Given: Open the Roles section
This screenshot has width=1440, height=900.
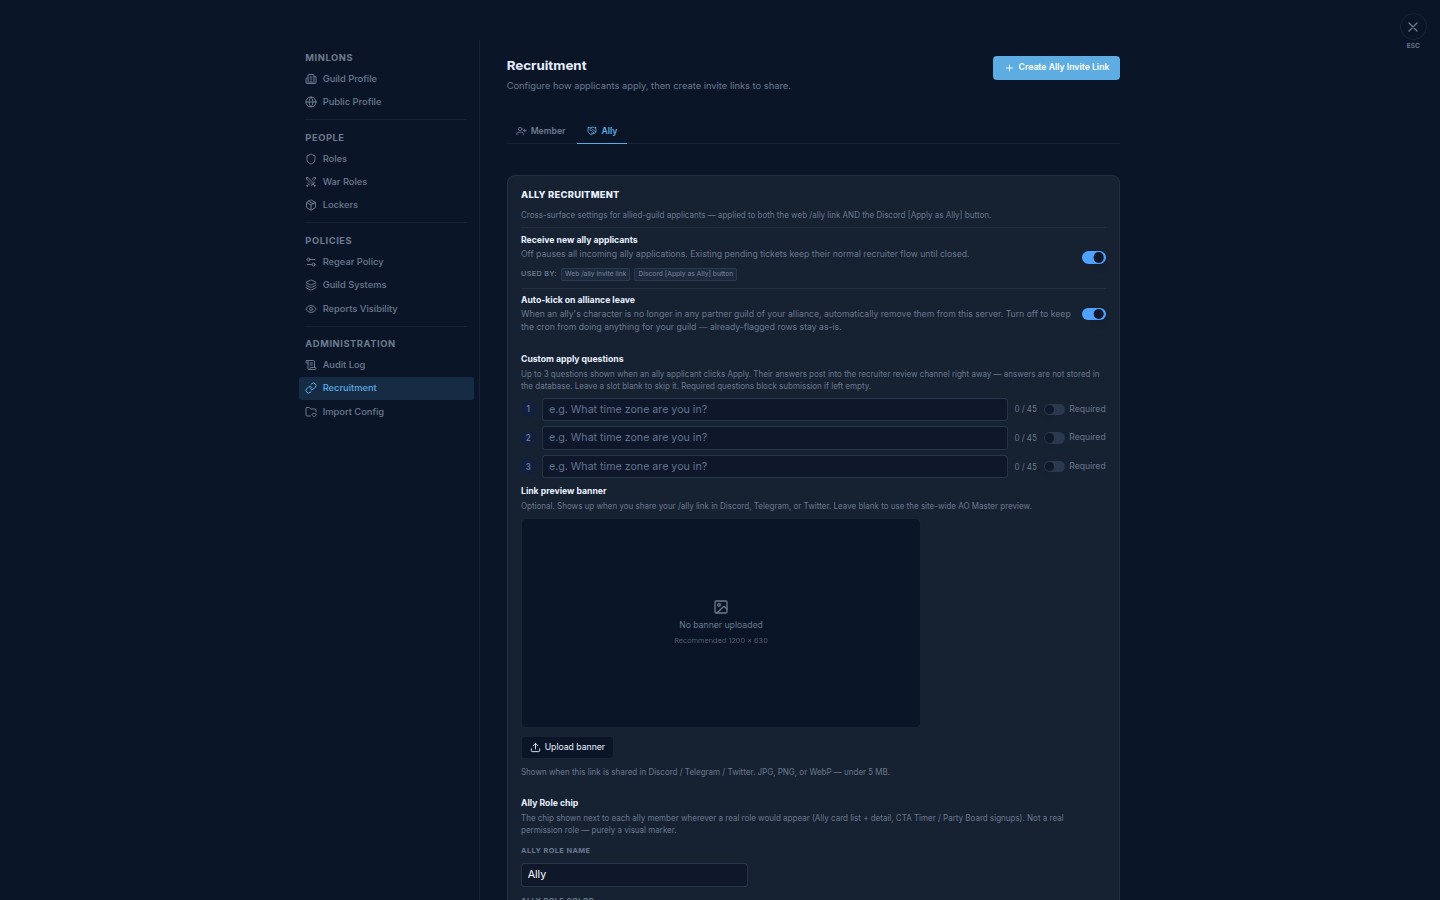Looking at the screenshot, I should (x=386, y=159).
